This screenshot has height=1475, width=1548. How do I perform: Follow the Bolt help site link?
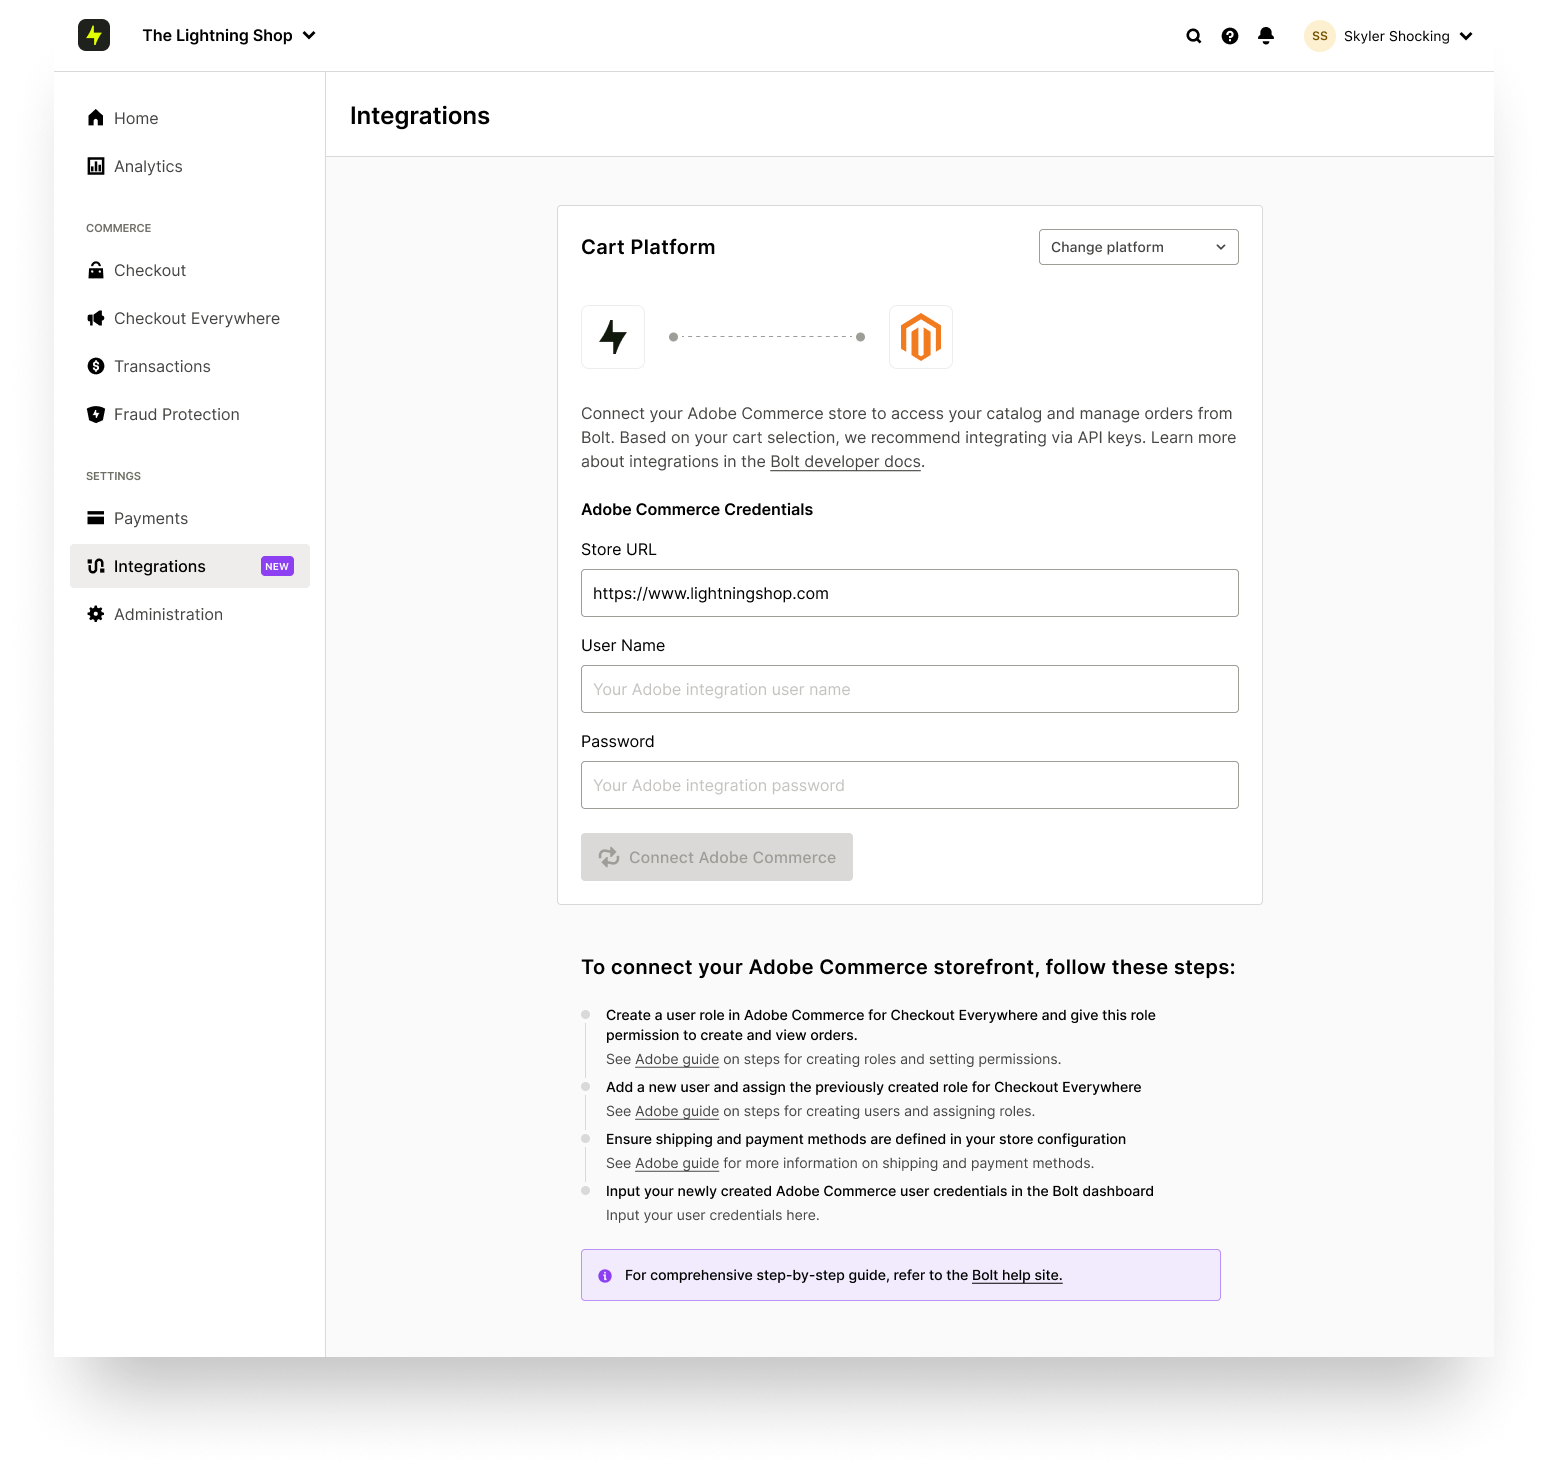1017,1275
